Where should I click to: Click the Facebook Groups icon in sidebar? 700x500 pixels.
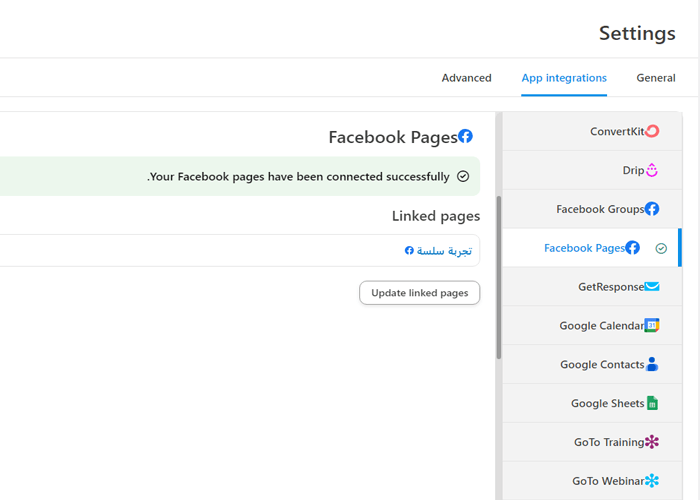point(652,209)
